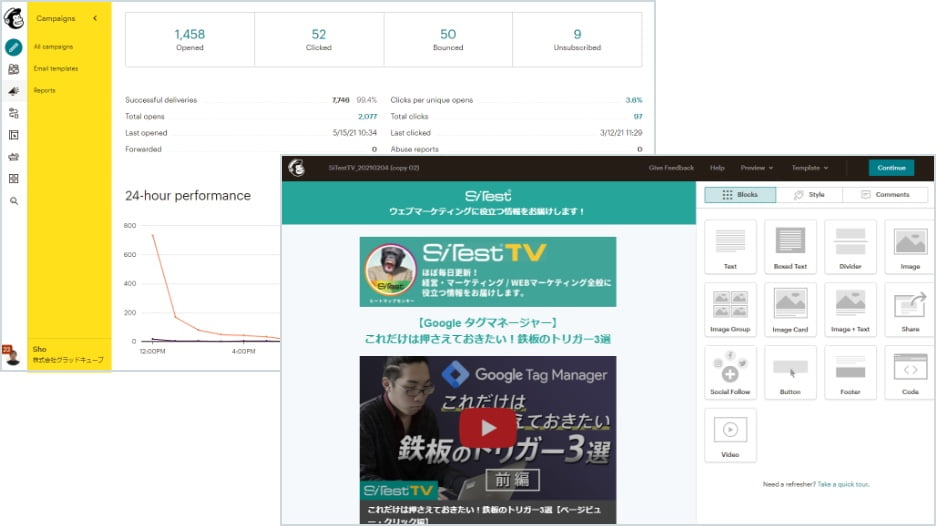Select the Footer content block
The image size is (936, 526).
[x=850, y=372]
